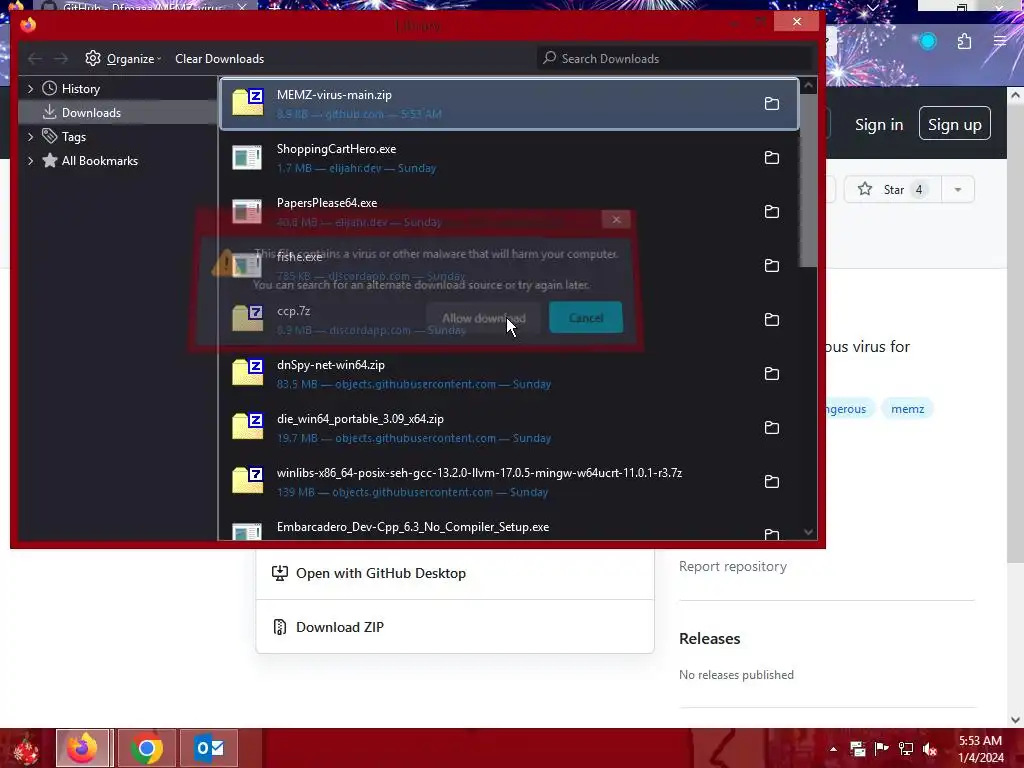This screenshot has height=768, width=1024.
Task: Open Chrome from the taskbar
Action: click(x=146, y=748)
